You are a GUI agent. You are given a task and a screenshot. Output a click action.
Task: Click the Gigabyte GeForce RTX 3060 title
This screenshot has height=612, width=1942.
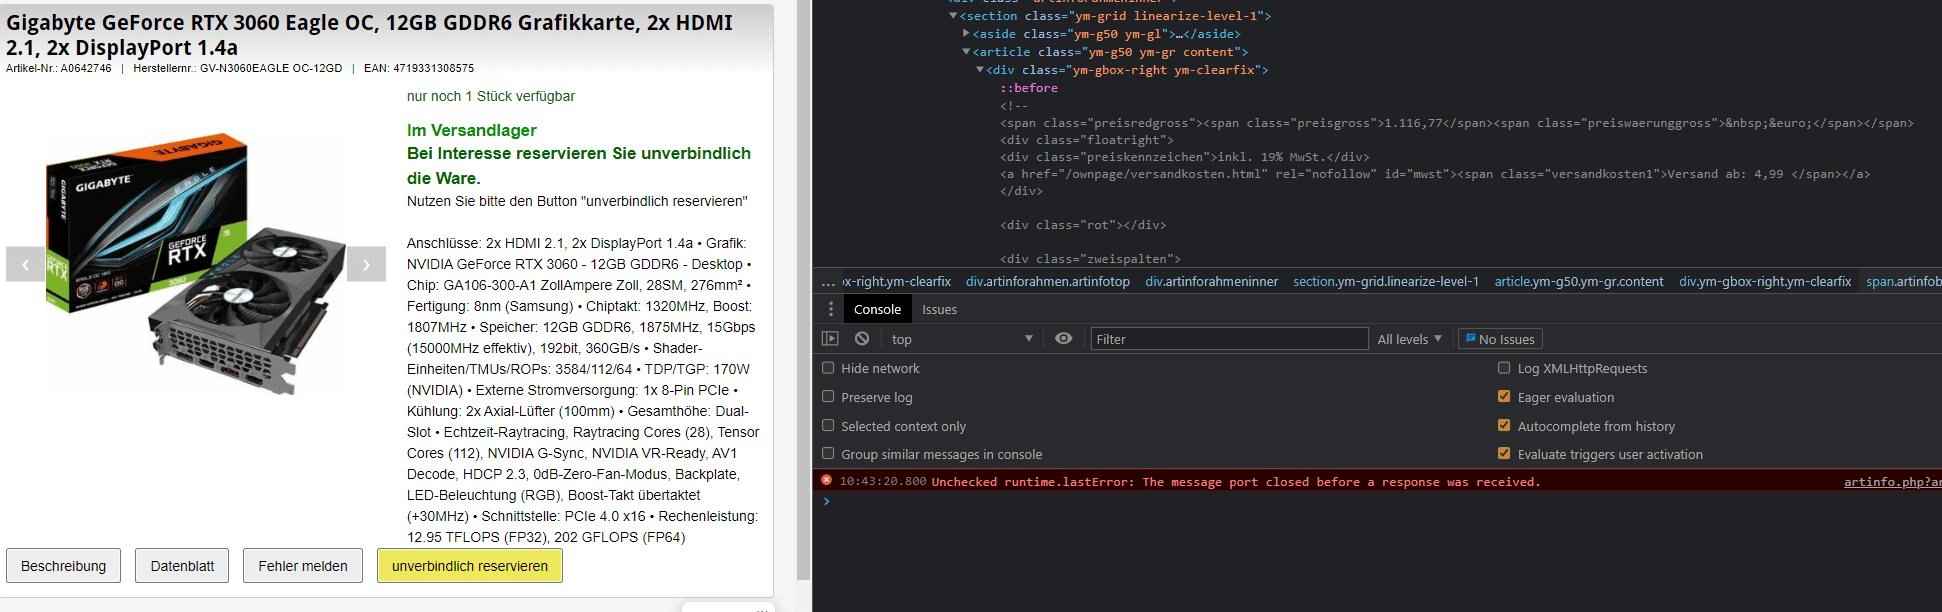tap(369, 35)
